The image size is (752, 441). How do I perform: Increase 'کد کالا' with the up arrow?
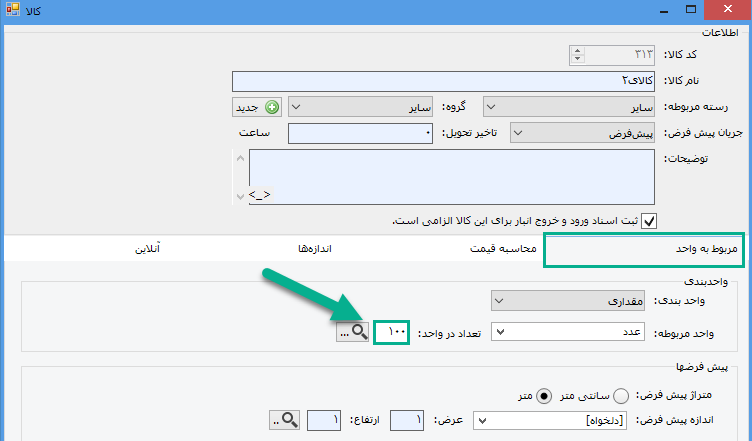pyautogui.click(x=577, y=50)
